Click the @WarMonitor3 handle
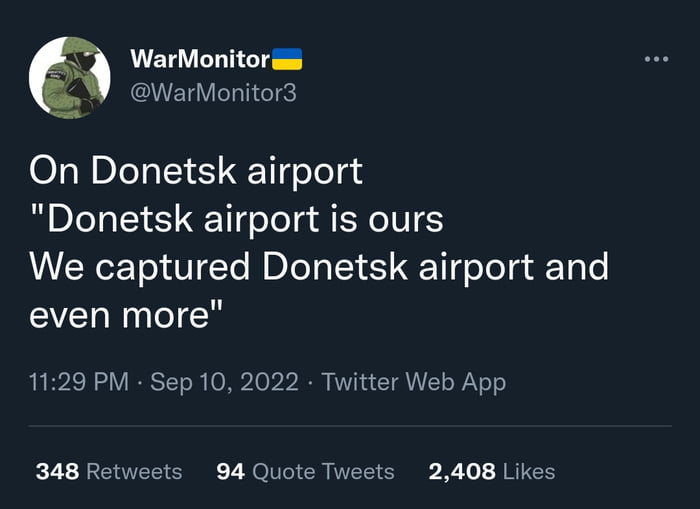 click(213, 93)
